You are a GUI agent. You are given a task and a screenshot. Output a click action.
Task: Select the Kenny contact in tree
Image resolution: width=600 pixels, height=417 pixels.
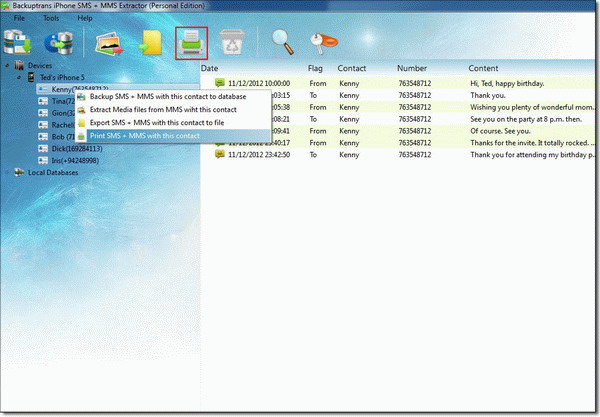pyautogui.click(x=80, y=90)
